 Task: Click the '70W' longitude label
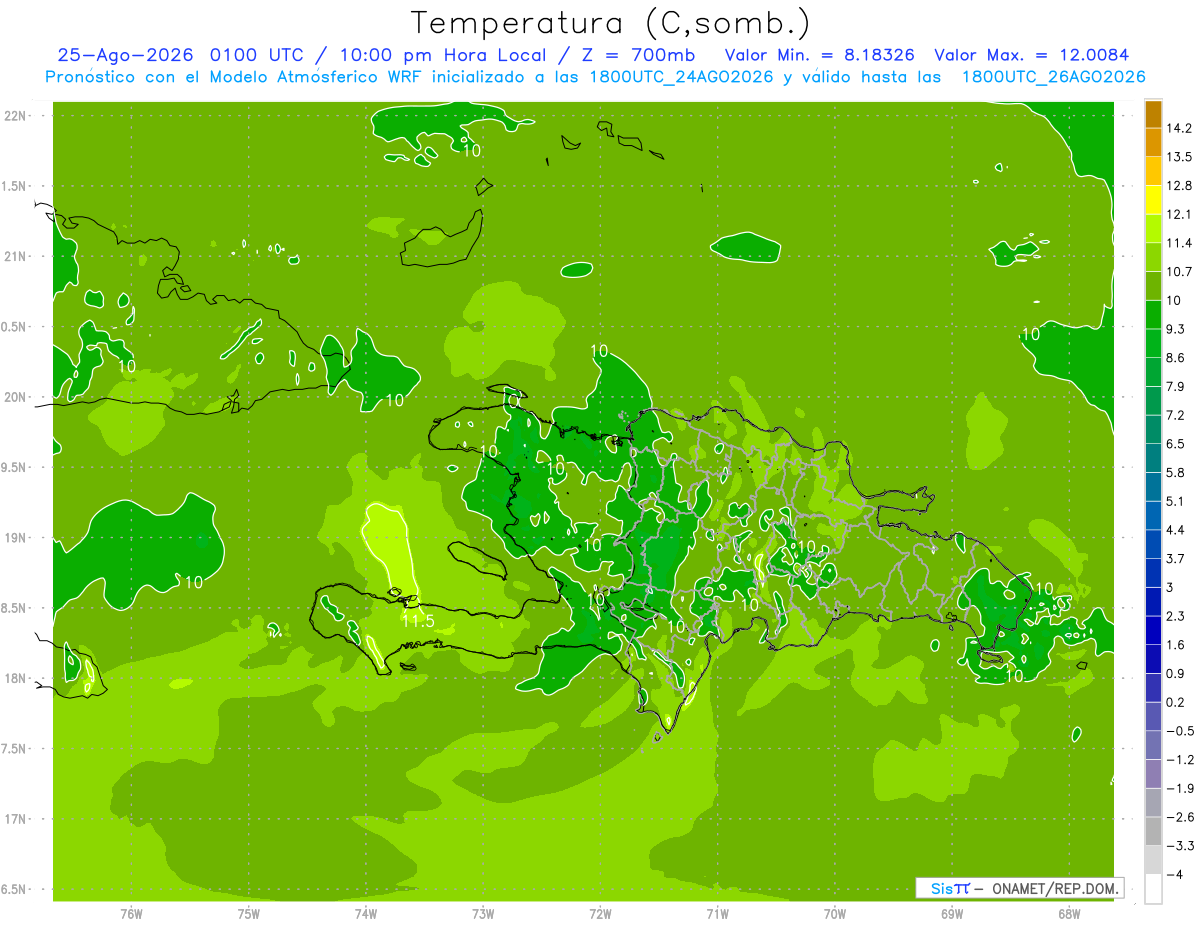[835, 913]
